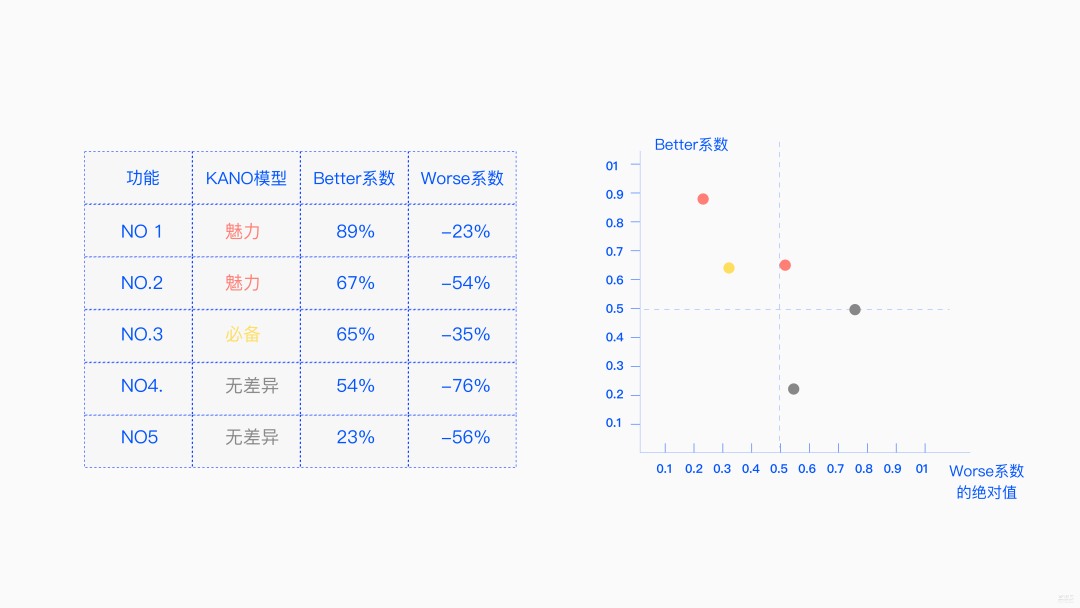Click the 0.5 label on horizontal axis
The height and width of the screenshot is (608, 1080).
[x=779, y=469]
